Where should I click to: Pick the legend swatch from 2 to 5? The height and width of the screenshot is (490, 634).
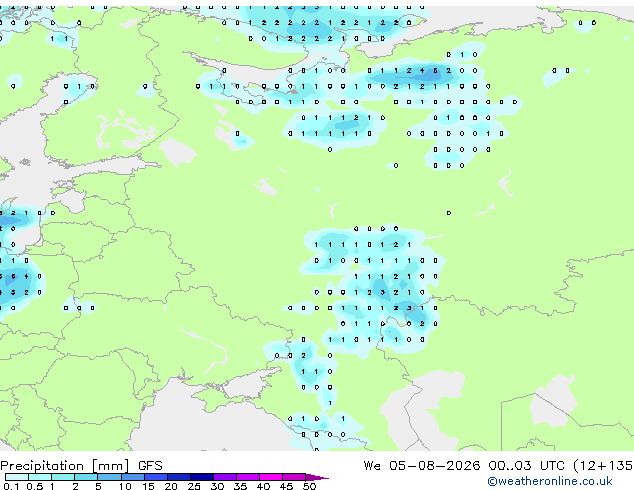86,477
